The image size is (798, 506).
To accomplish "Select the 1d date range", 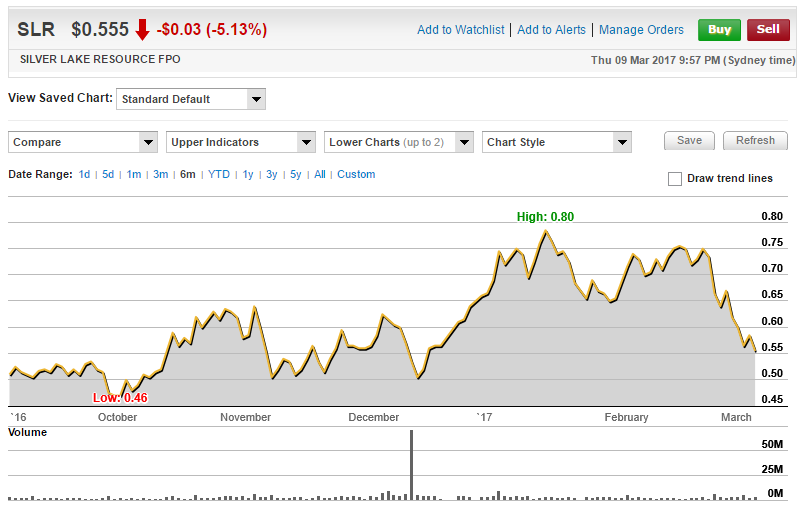I will 85,174.
